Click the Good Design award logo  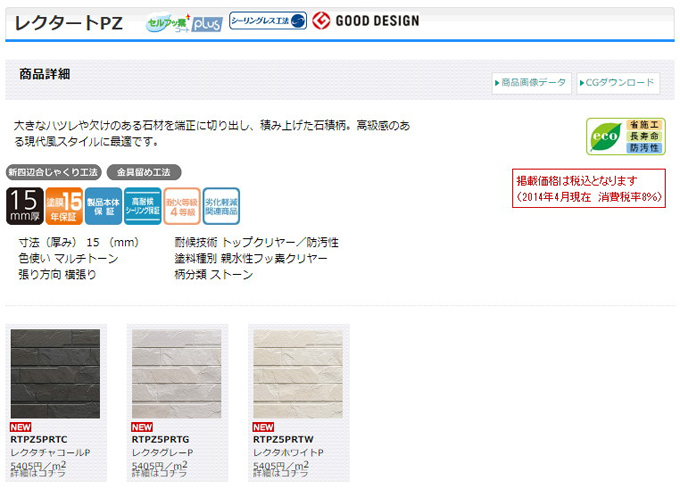[x=366, y=20]
